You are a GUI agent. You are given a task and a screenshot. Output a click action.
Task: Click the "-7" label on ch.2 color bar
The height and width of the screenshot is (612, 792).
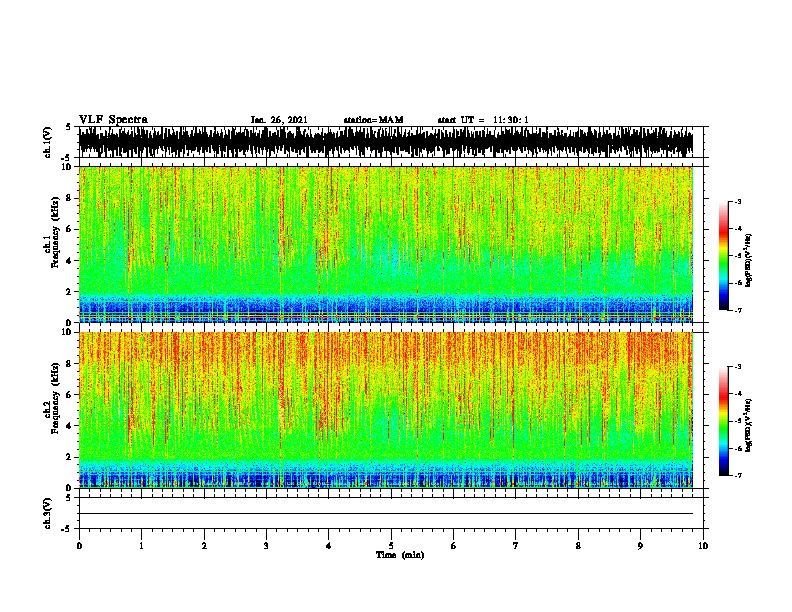click(737, 475)
